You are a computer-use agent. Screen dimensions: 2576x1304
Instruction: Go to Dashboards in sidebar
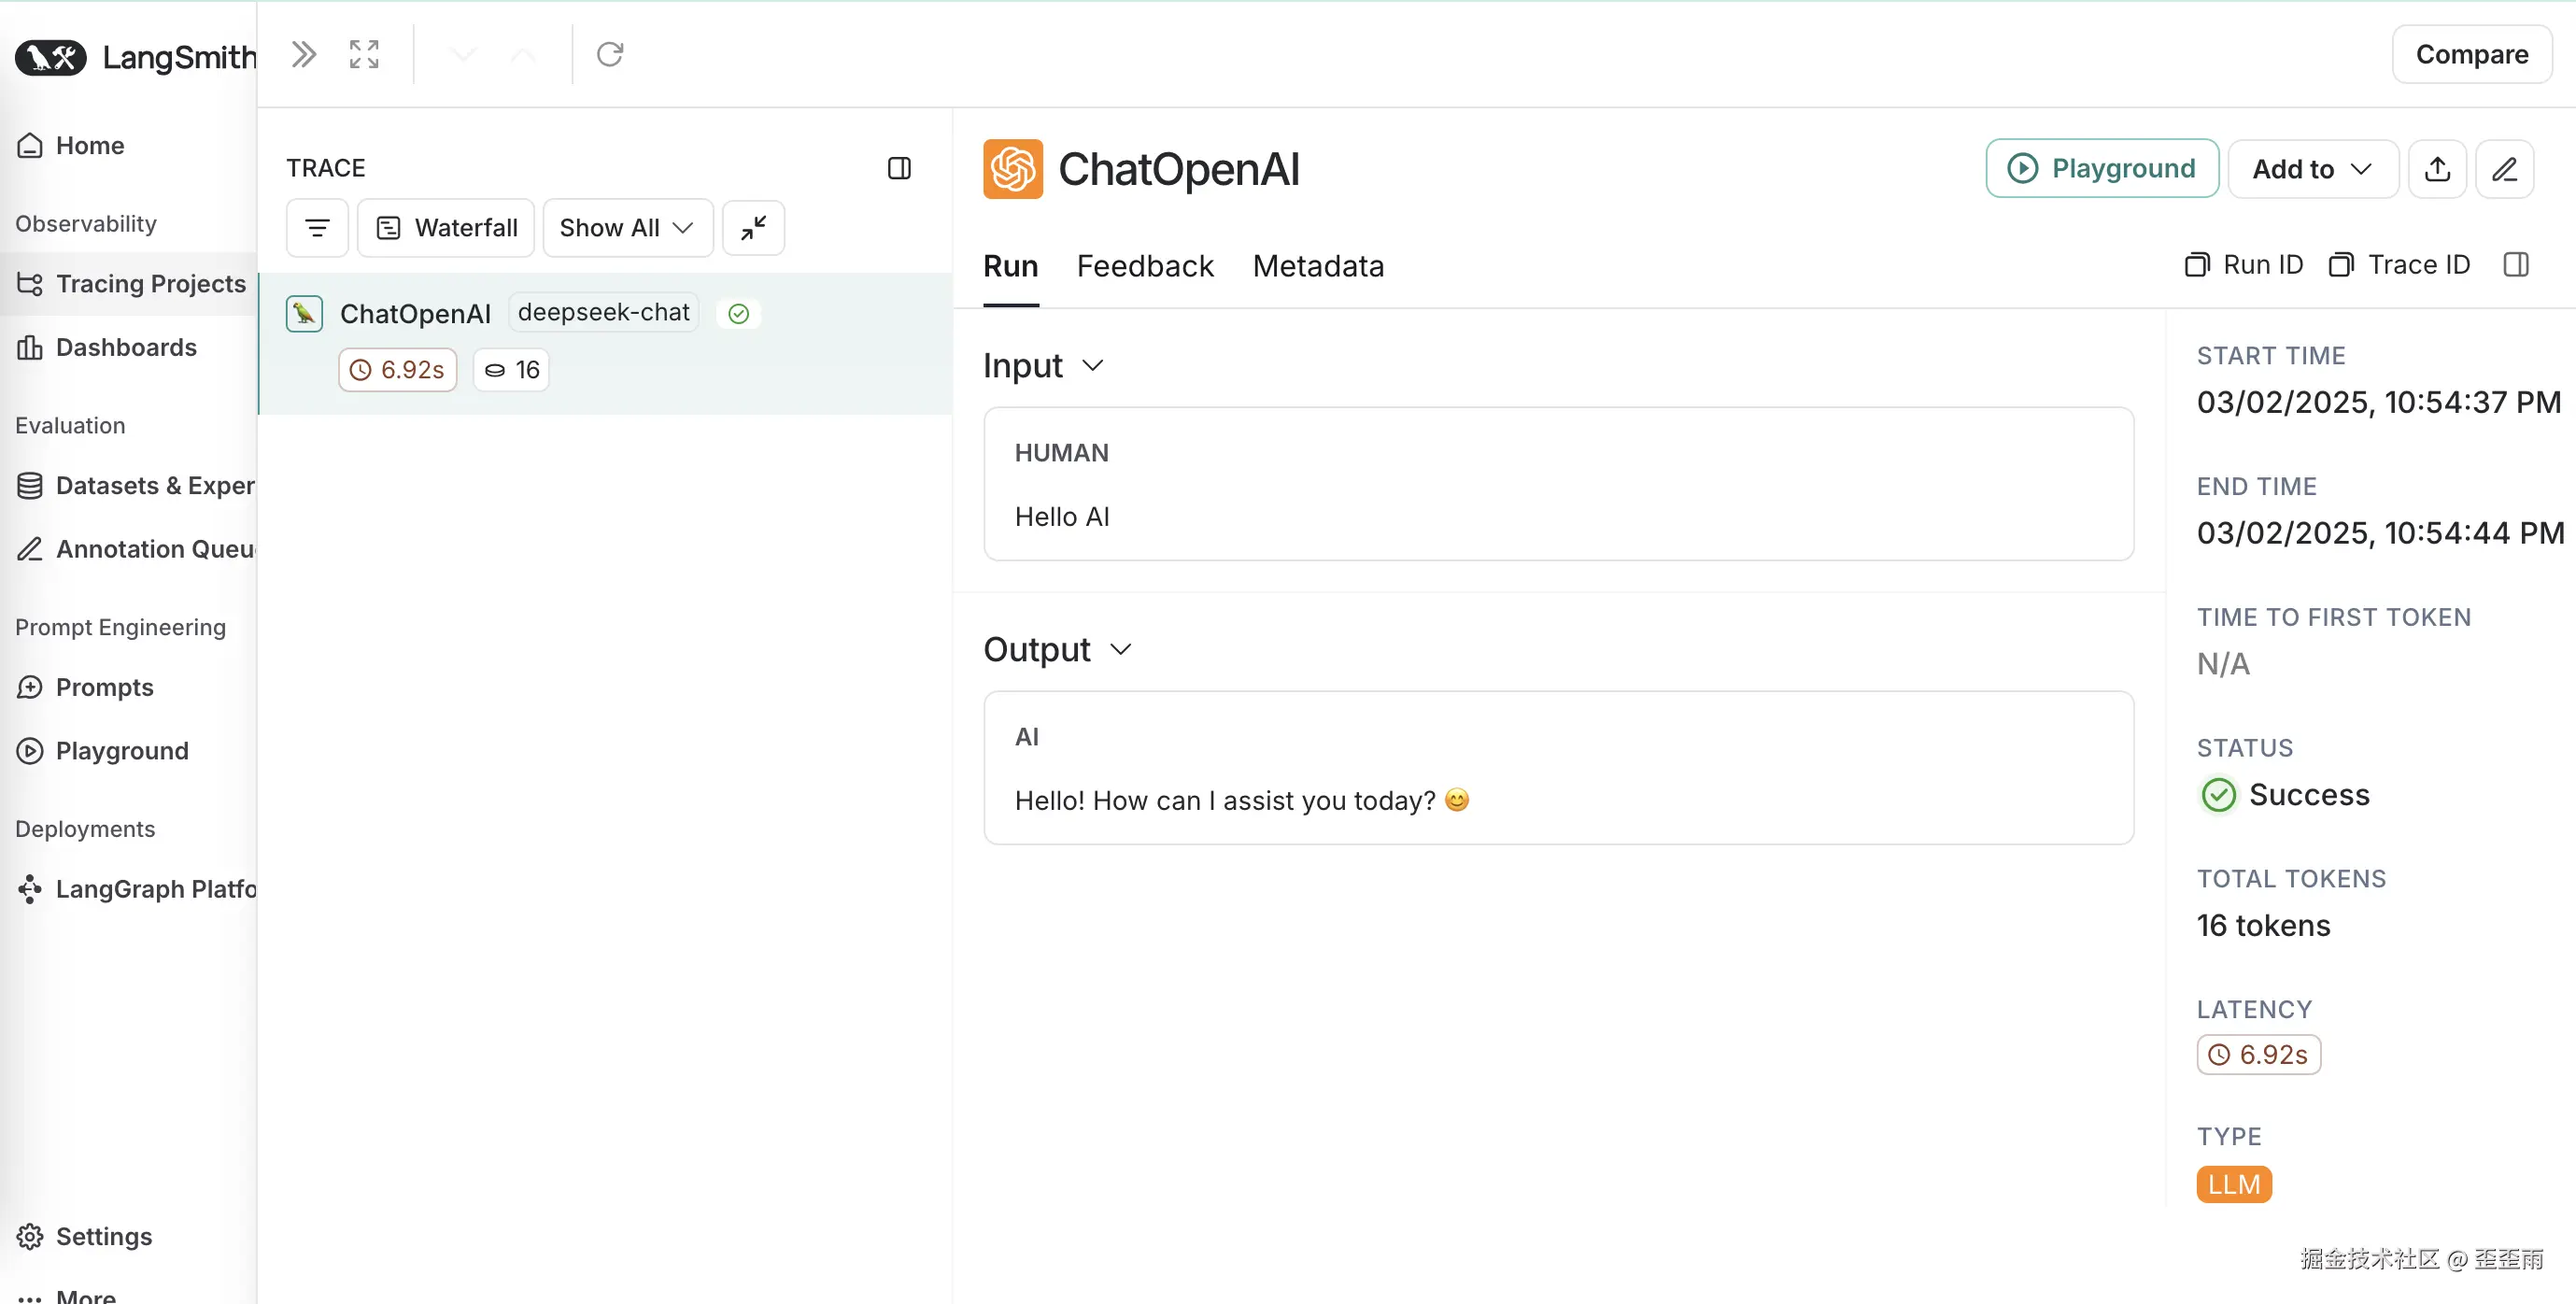coord(126,347)
